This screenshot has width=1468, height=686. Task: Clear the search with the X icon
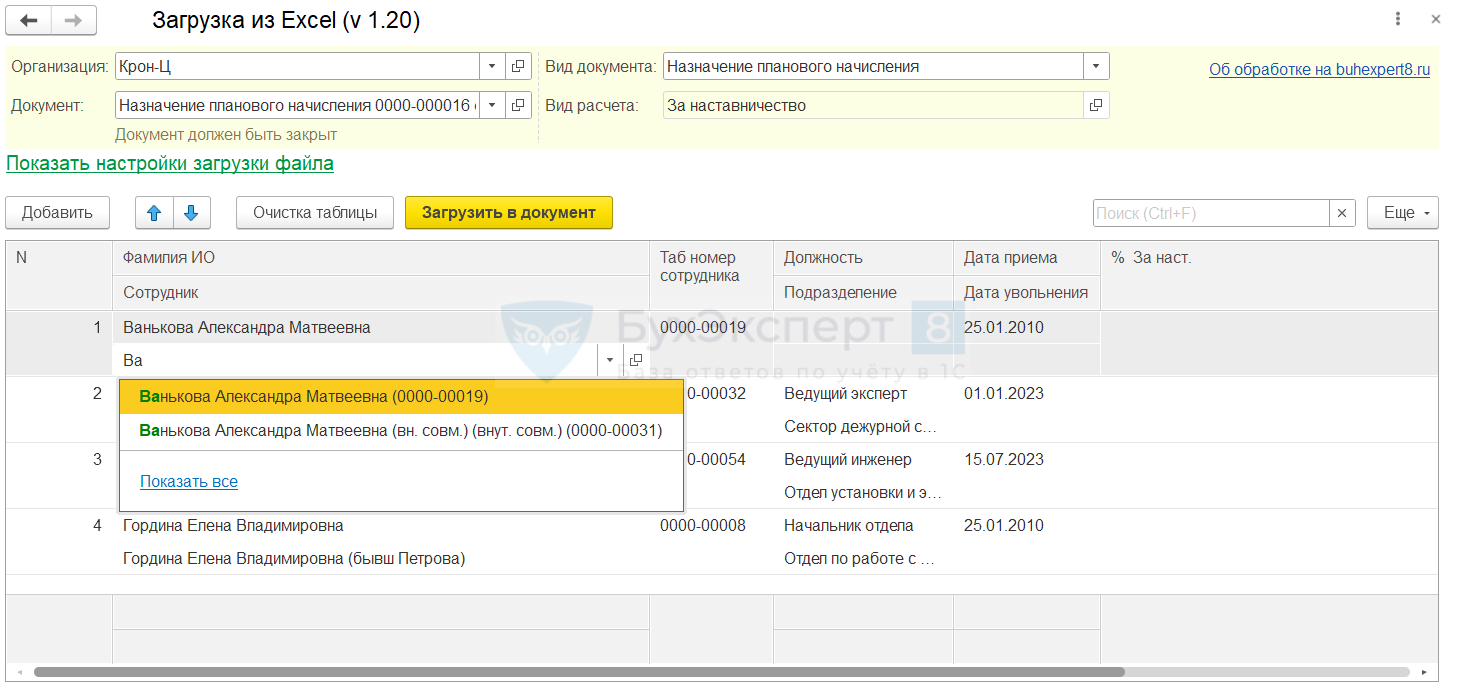pos(1342,213)
